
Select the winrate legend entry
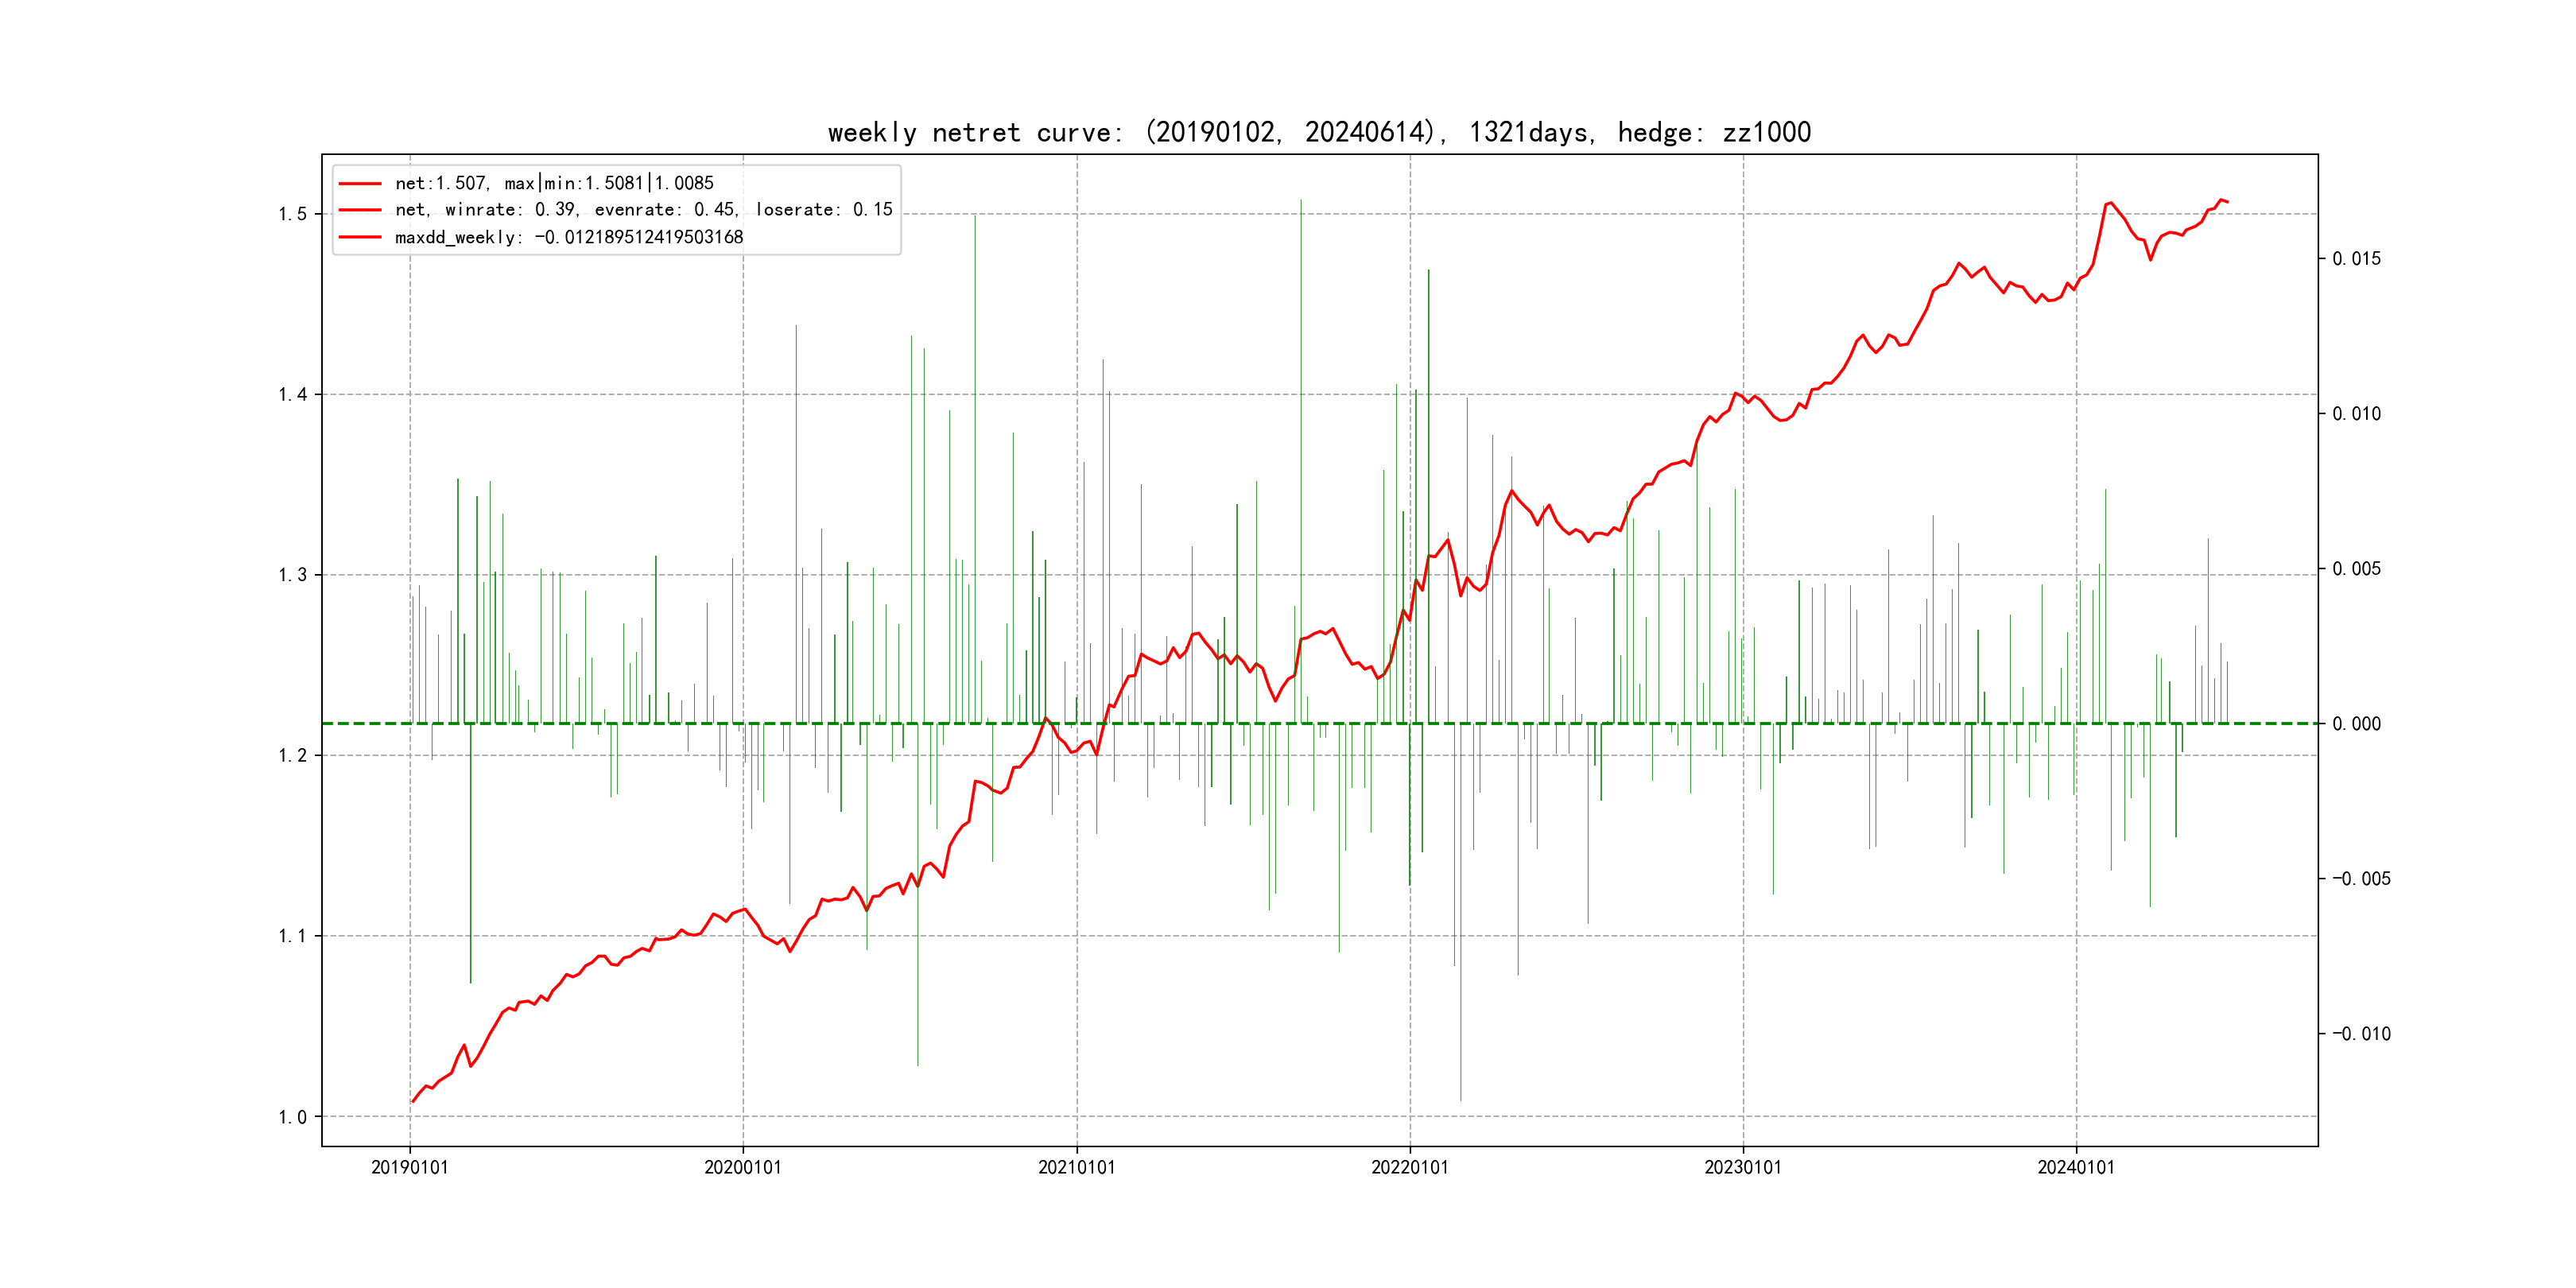[643, 210]
